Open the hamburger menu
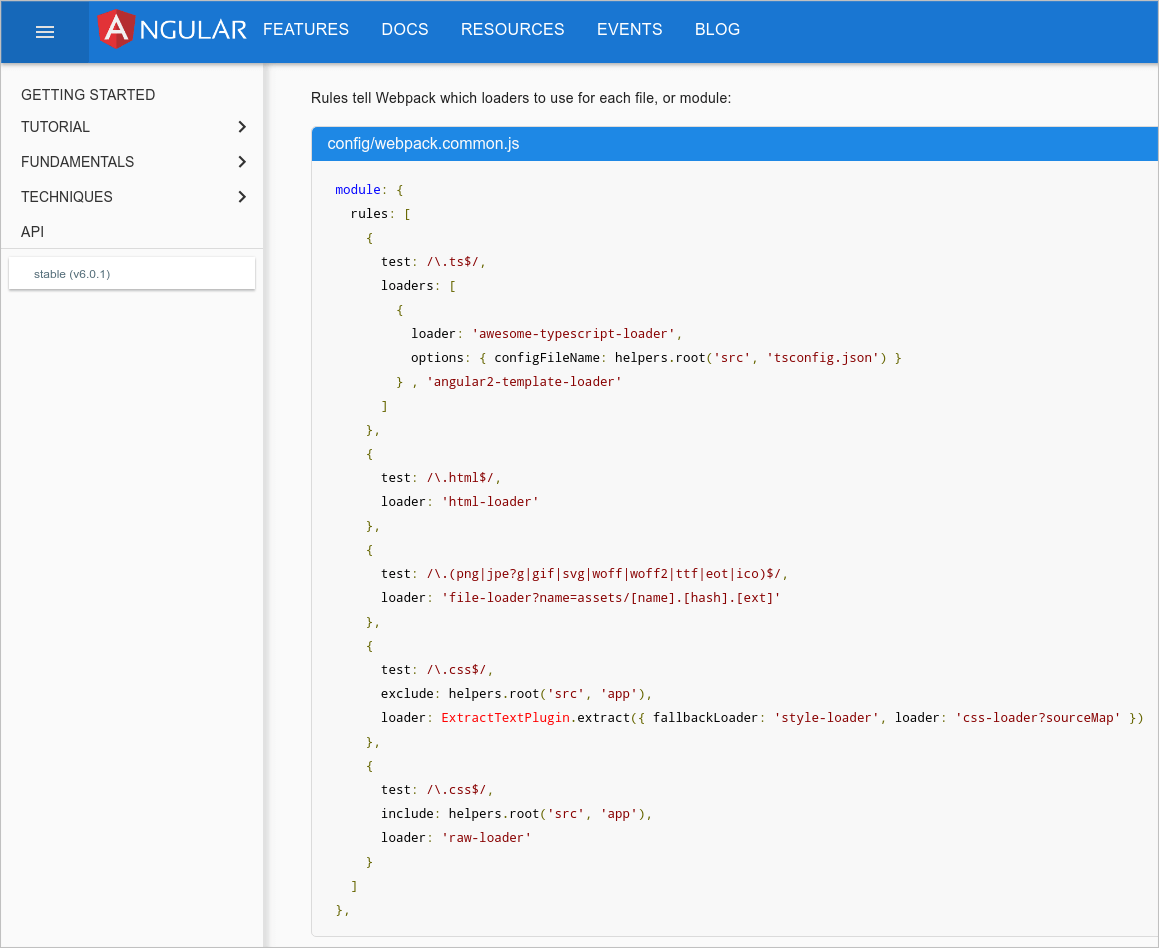This screenshot has height=948, width=1159. tap(45, 32)
